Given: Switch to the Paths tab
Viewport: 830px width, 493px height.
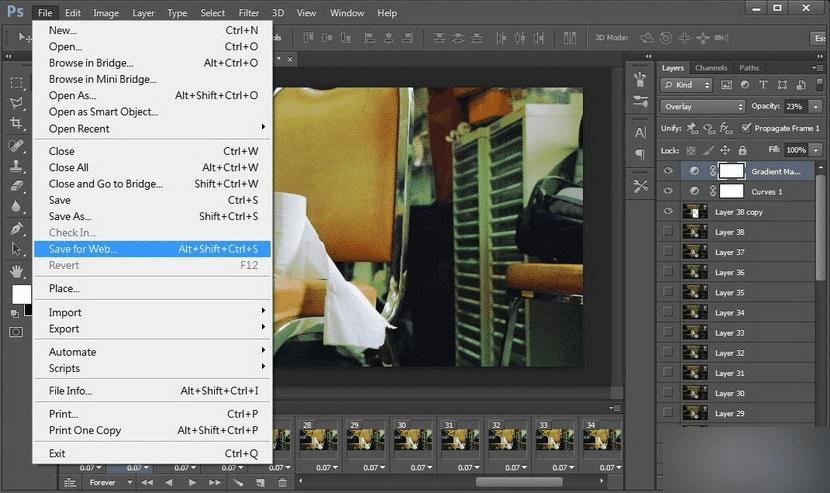Looking at the screenshot, I should click(749, 68).
